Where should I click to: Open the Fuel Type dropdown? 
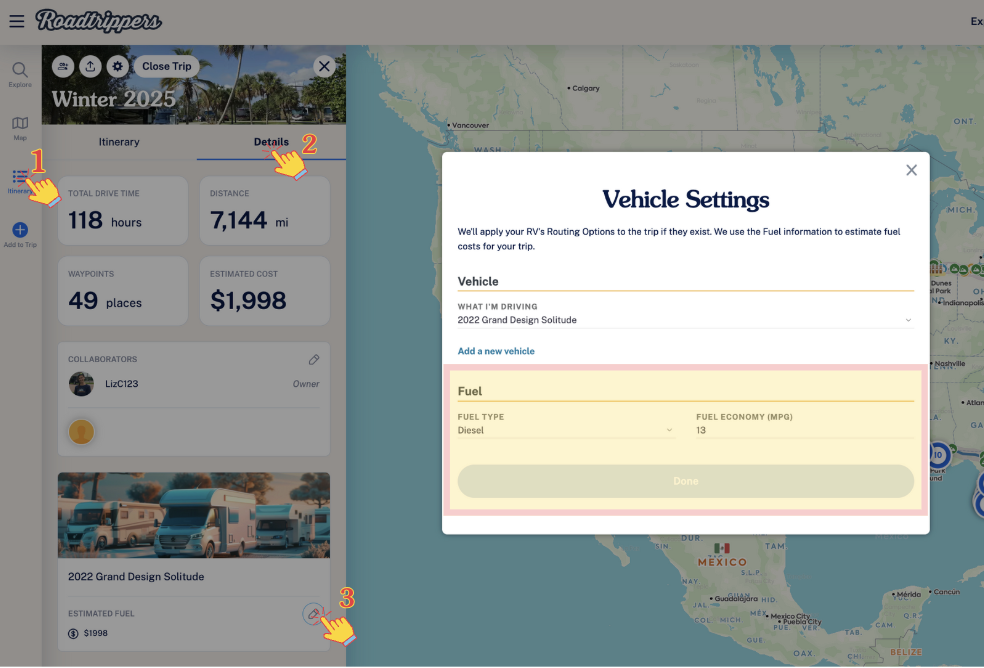(x=565, y=430)
